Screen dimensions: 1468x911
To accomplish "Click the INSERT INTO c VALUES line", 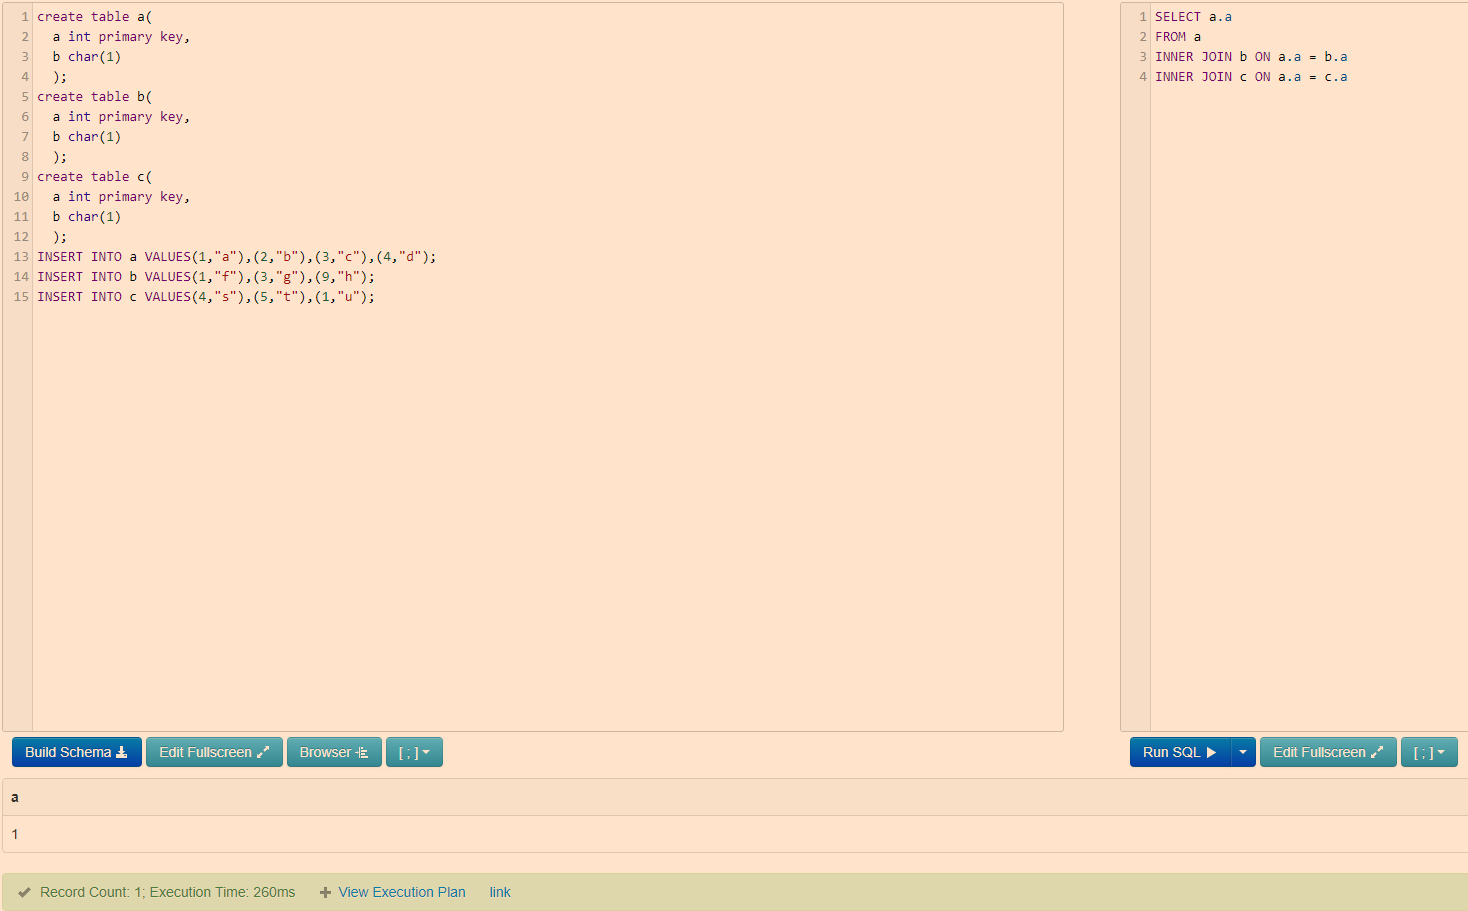I will coord(206,297).
